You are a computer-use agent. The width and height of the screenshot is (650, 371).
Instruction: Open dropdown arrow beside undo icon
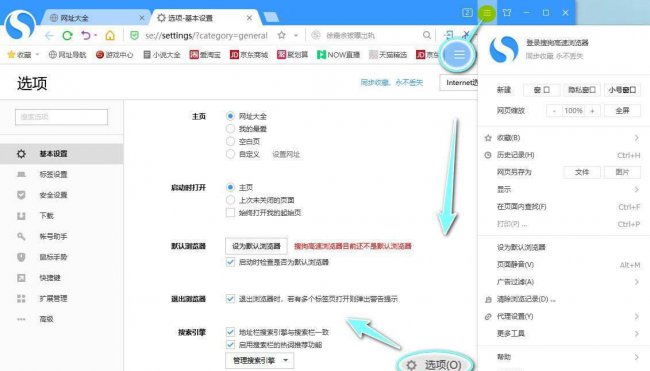coord(95,35)
